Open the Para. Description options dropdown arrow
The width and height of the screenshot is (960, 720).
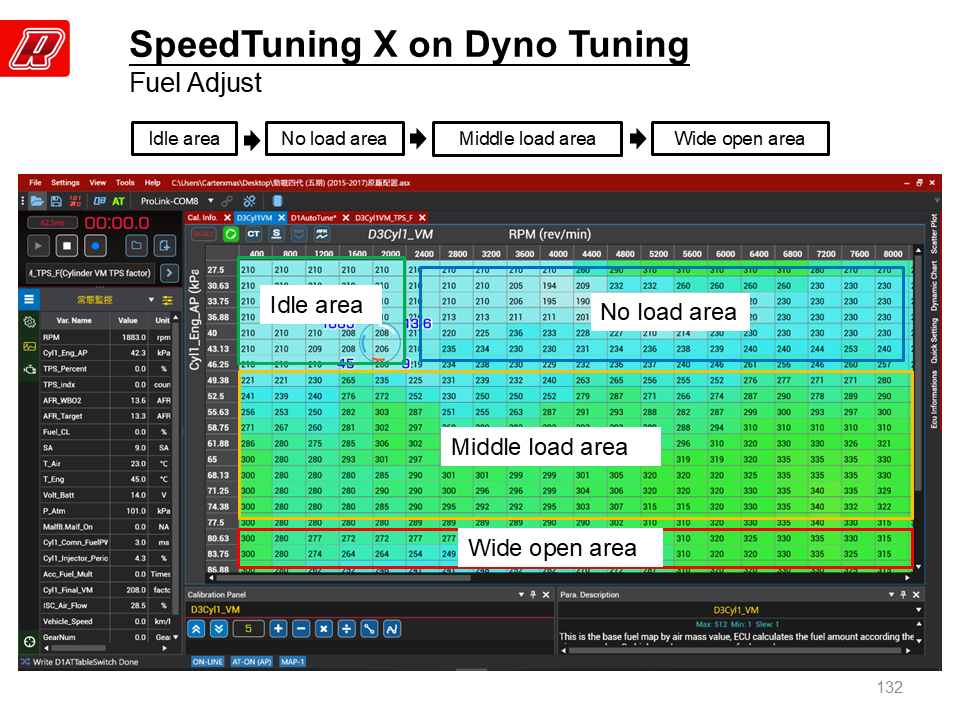point(891,594)
